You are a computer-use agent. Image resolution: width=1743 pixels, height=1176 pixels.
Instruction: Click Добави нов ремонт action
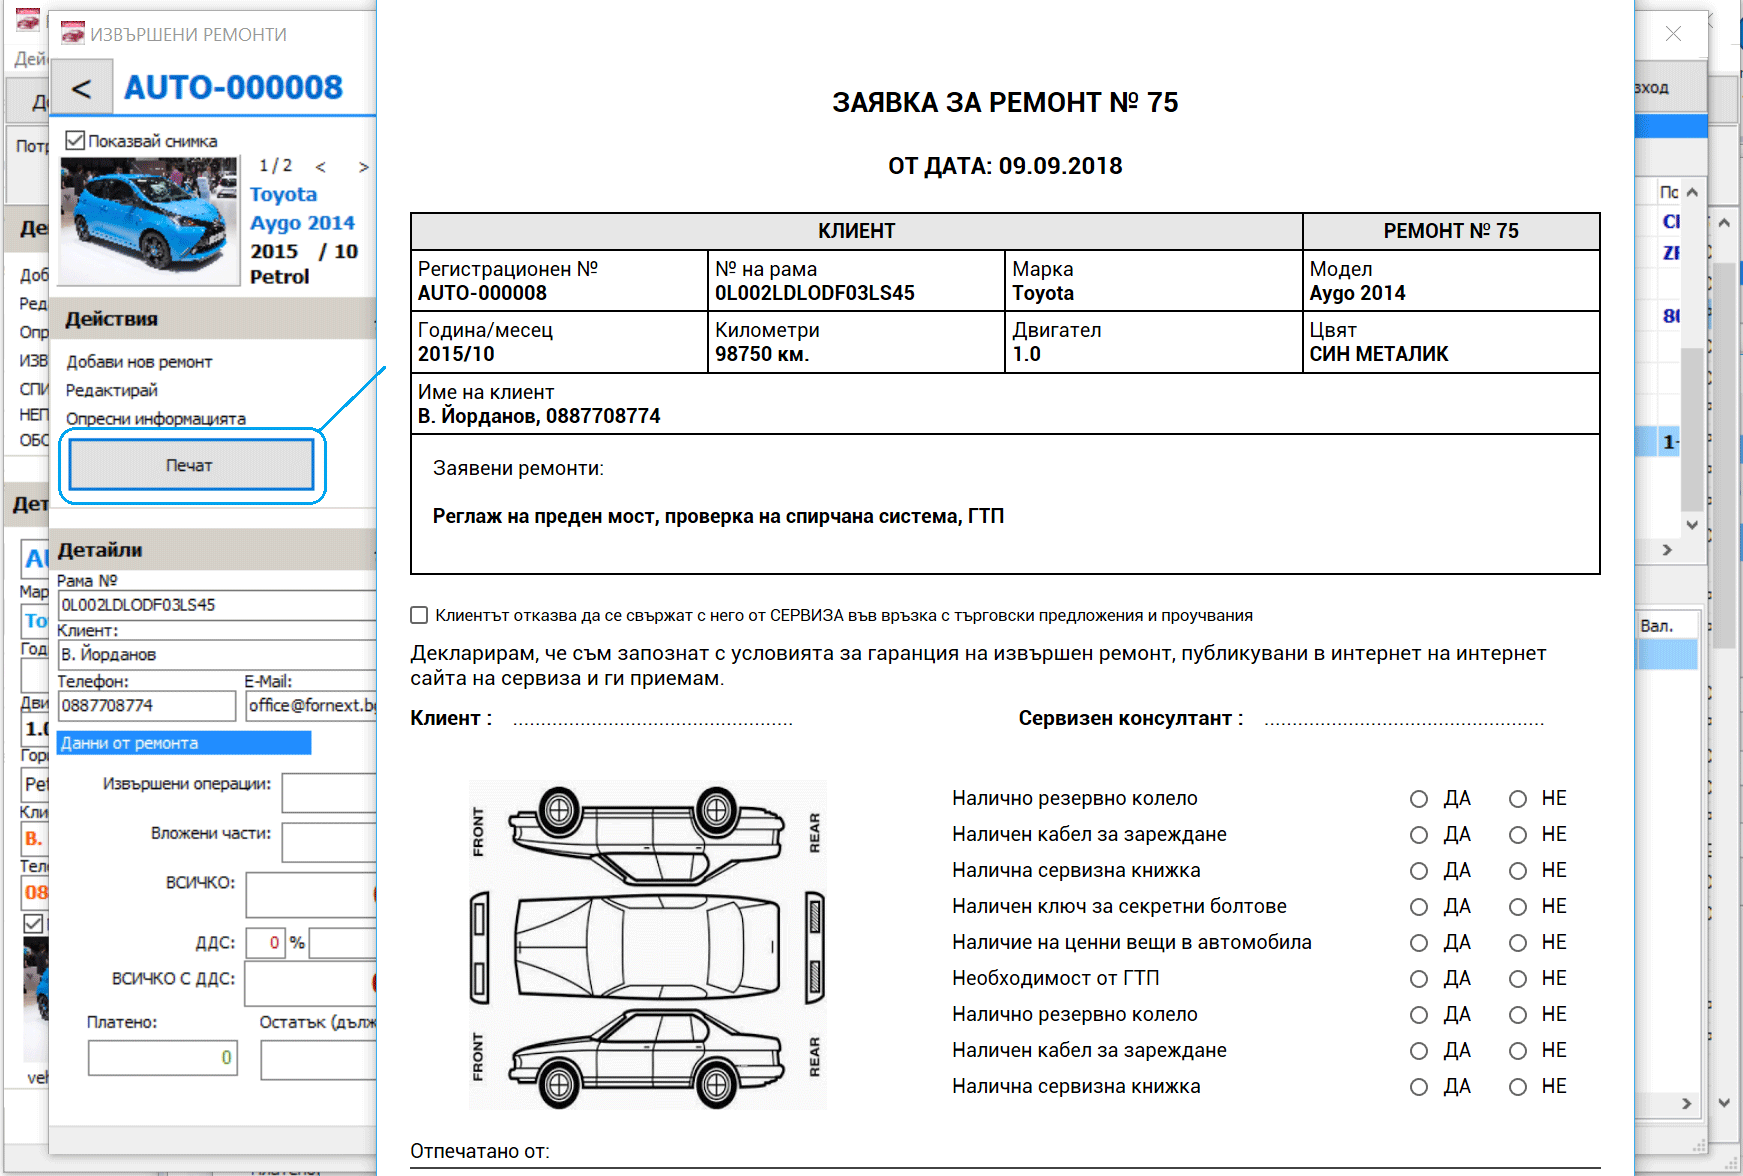139,361
